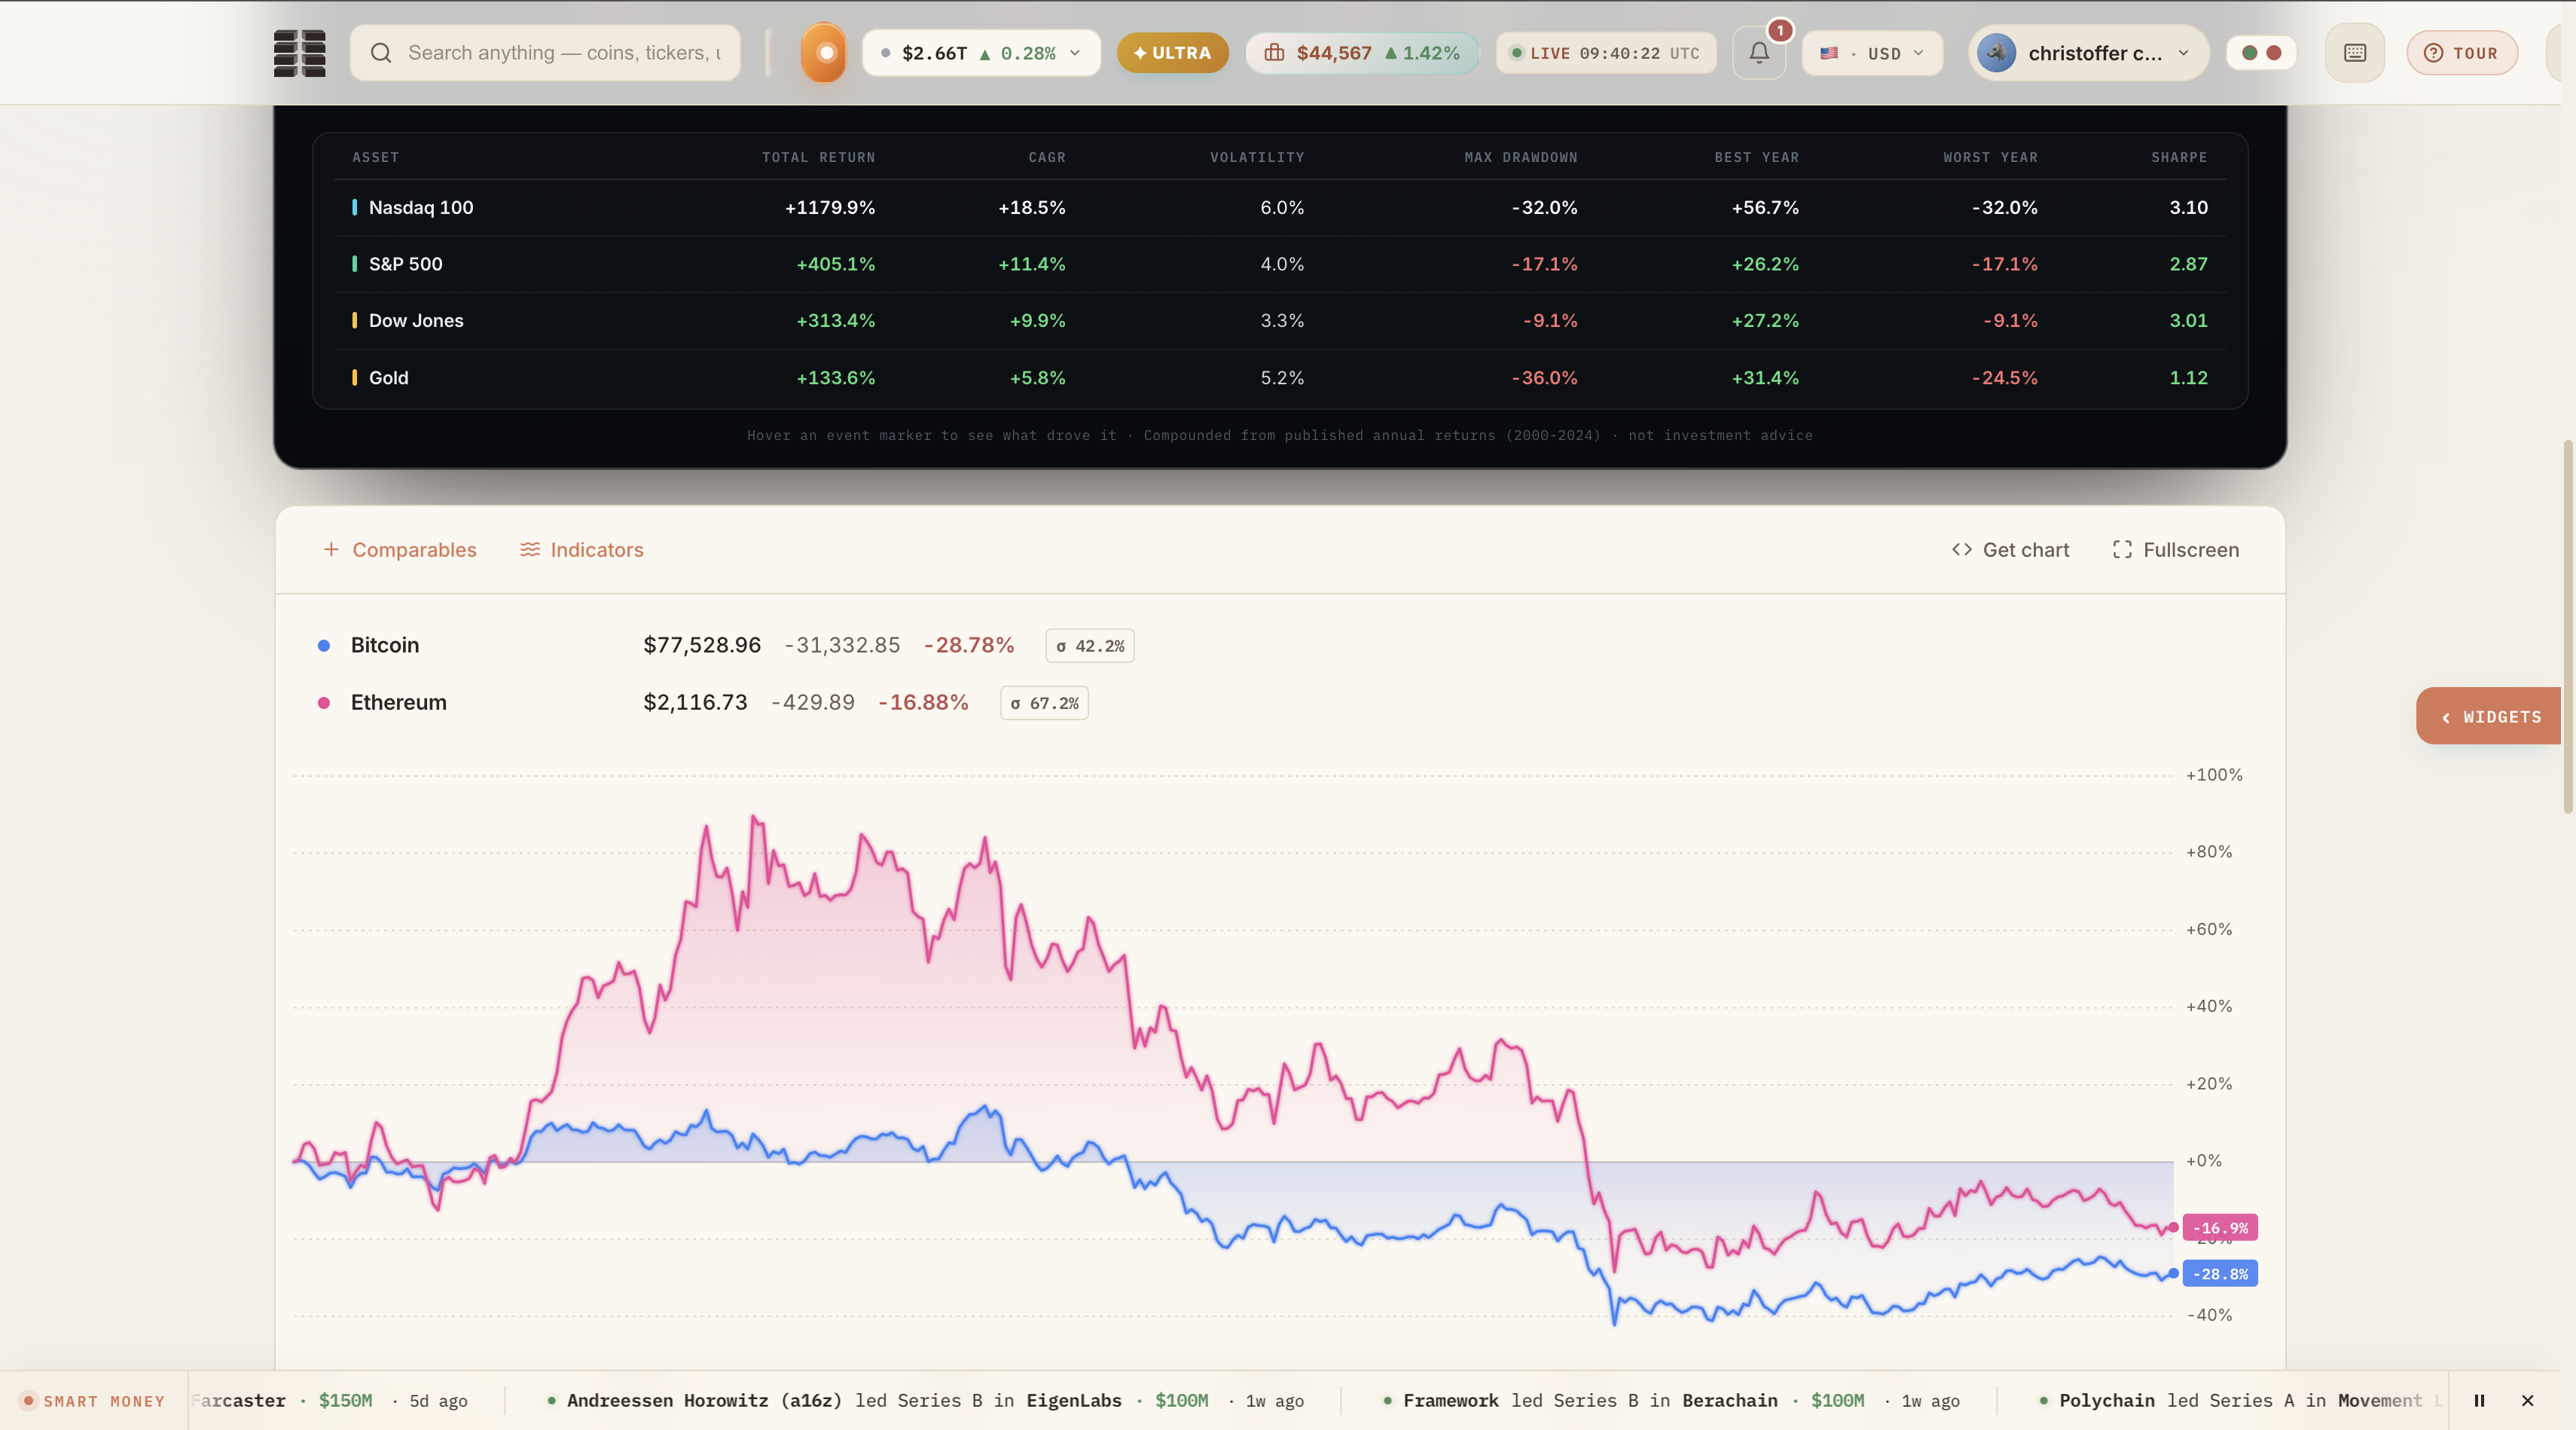
Task: Open the EigenLabs funding ticker item
Action: [925, 1401]
